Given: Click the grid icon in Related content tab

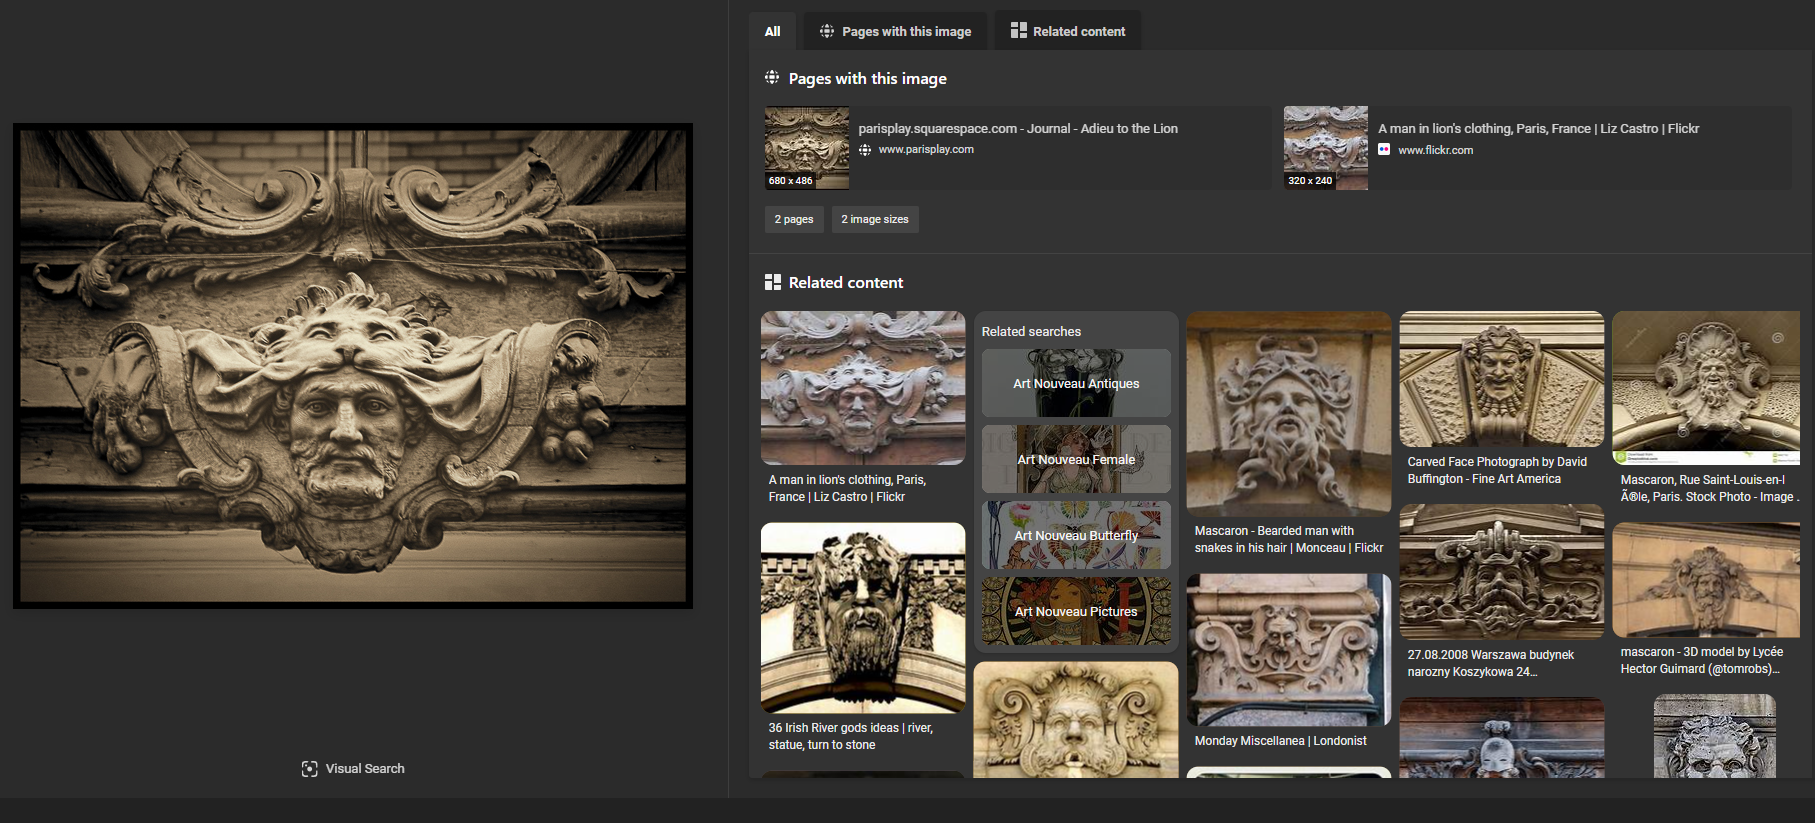Looking at the screenshot, I should [x=1019, y=31].
